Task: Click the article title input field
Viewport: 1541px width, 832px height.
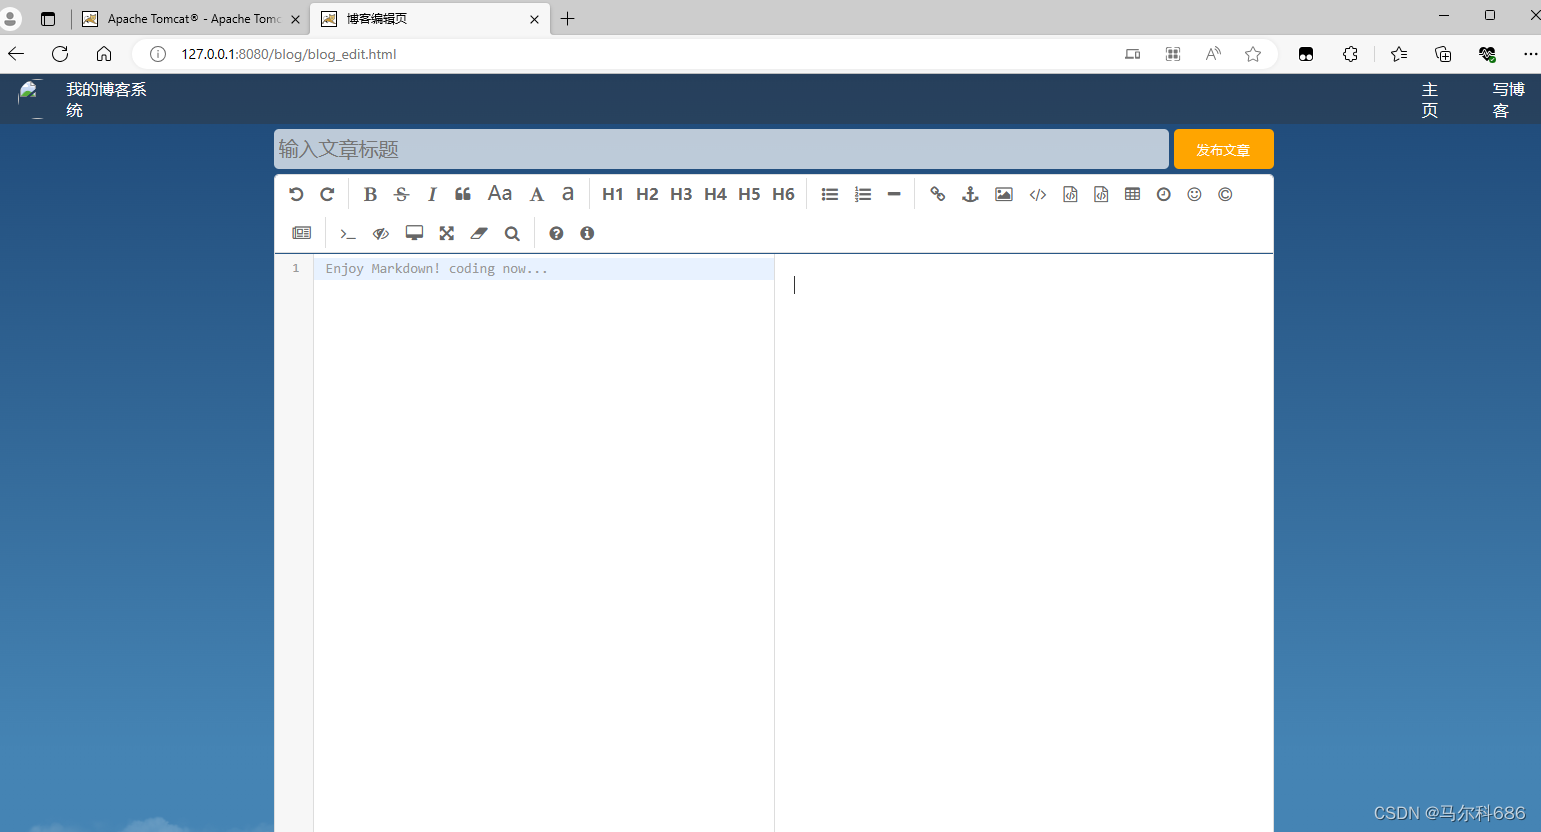Action: (x=721, y=149)
